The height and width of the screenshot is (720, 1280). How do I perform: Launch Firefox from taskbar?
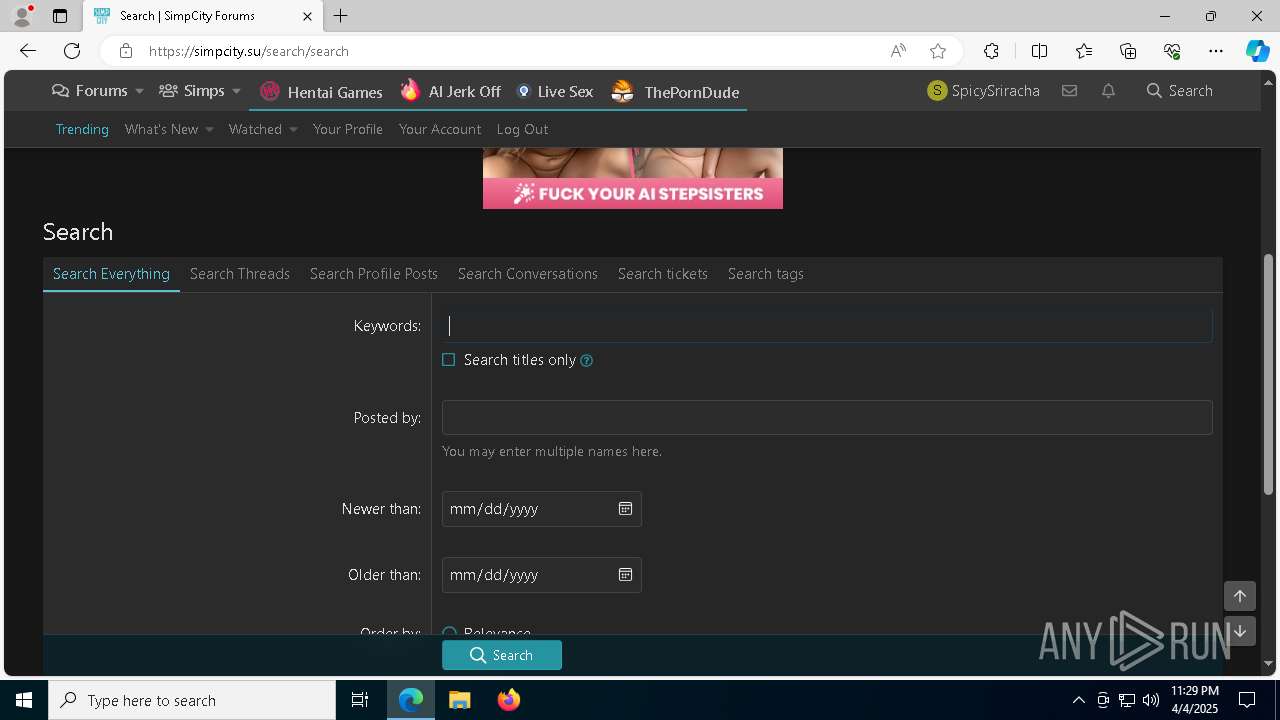click(509, 700)
